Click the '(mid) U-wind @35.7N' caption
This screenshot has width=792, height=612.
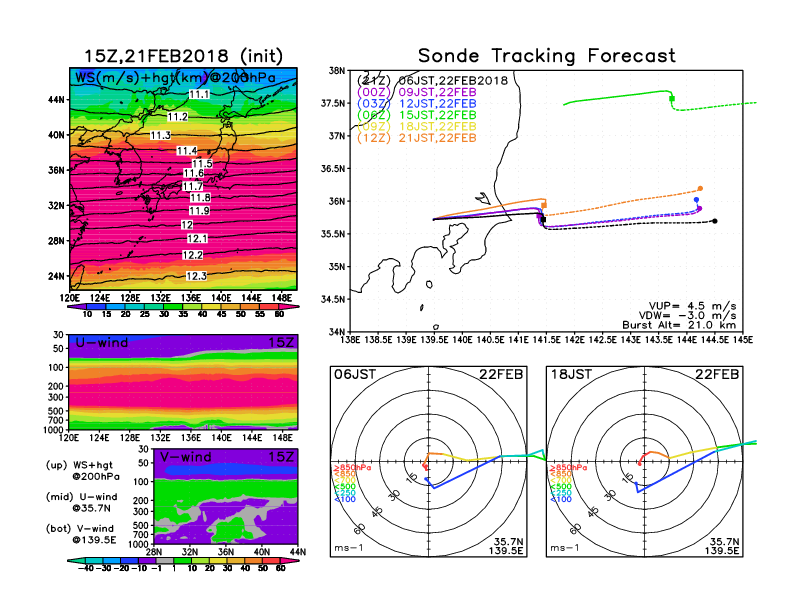point(81,502)
